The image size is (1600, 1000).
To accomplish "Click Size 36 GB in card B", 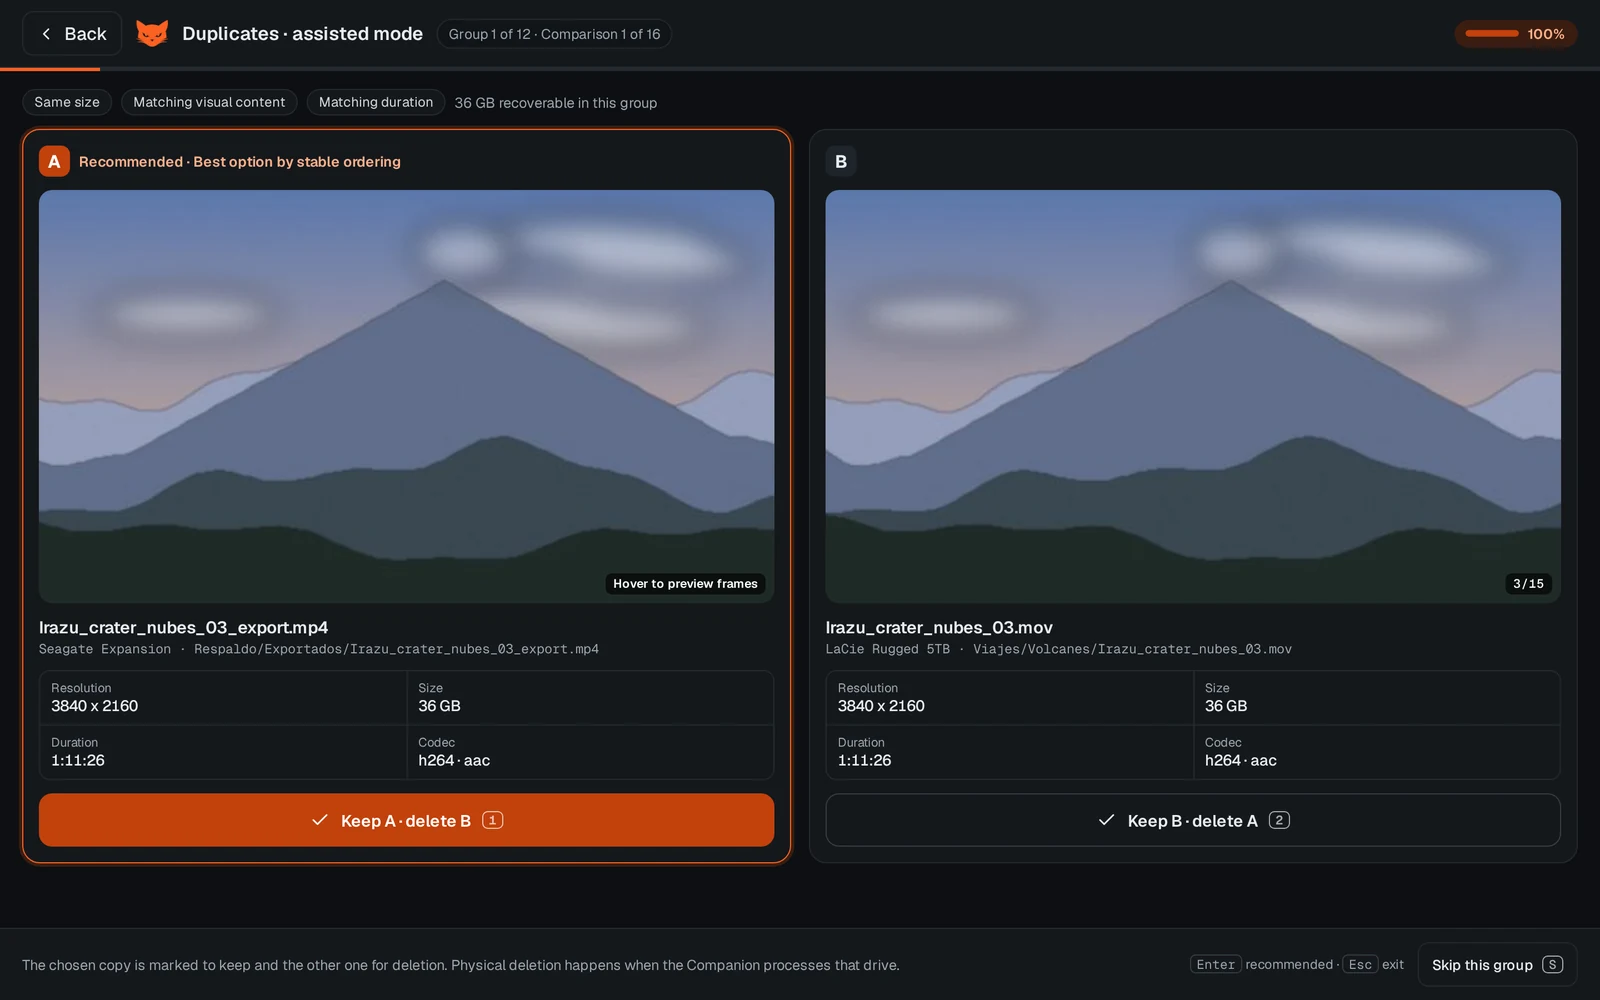I will (1377, 698).
